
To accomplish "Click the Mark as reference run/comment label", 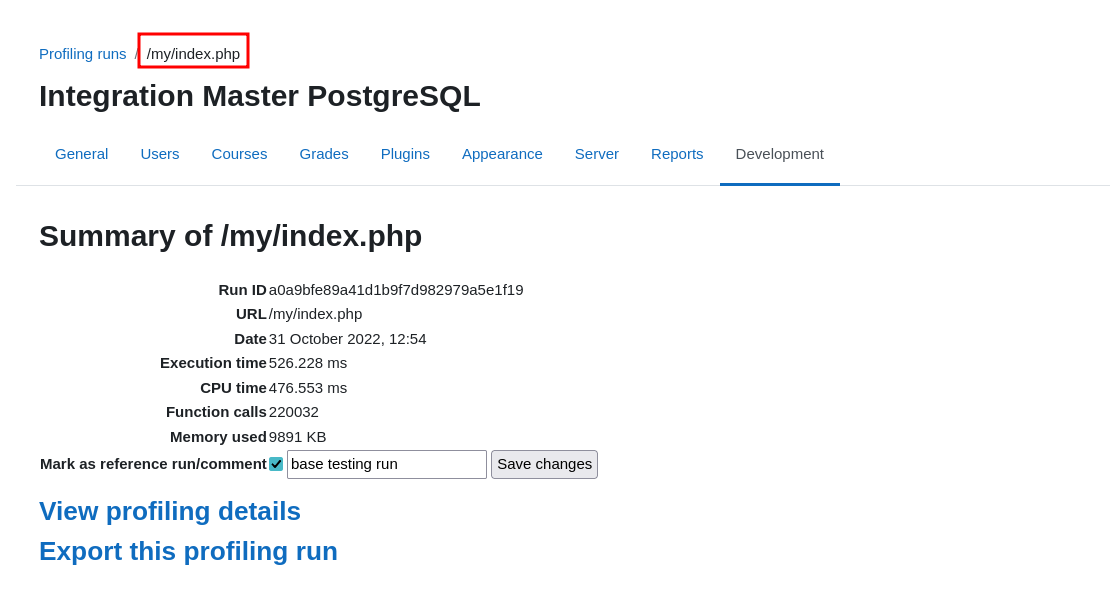I will click(153, 464).
